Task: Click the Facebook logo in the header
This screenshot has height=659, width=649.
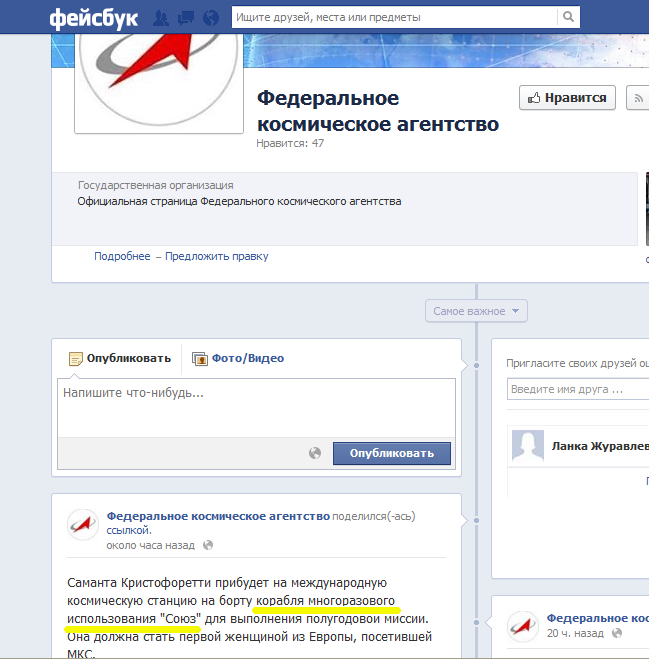Action: (95, 17)
